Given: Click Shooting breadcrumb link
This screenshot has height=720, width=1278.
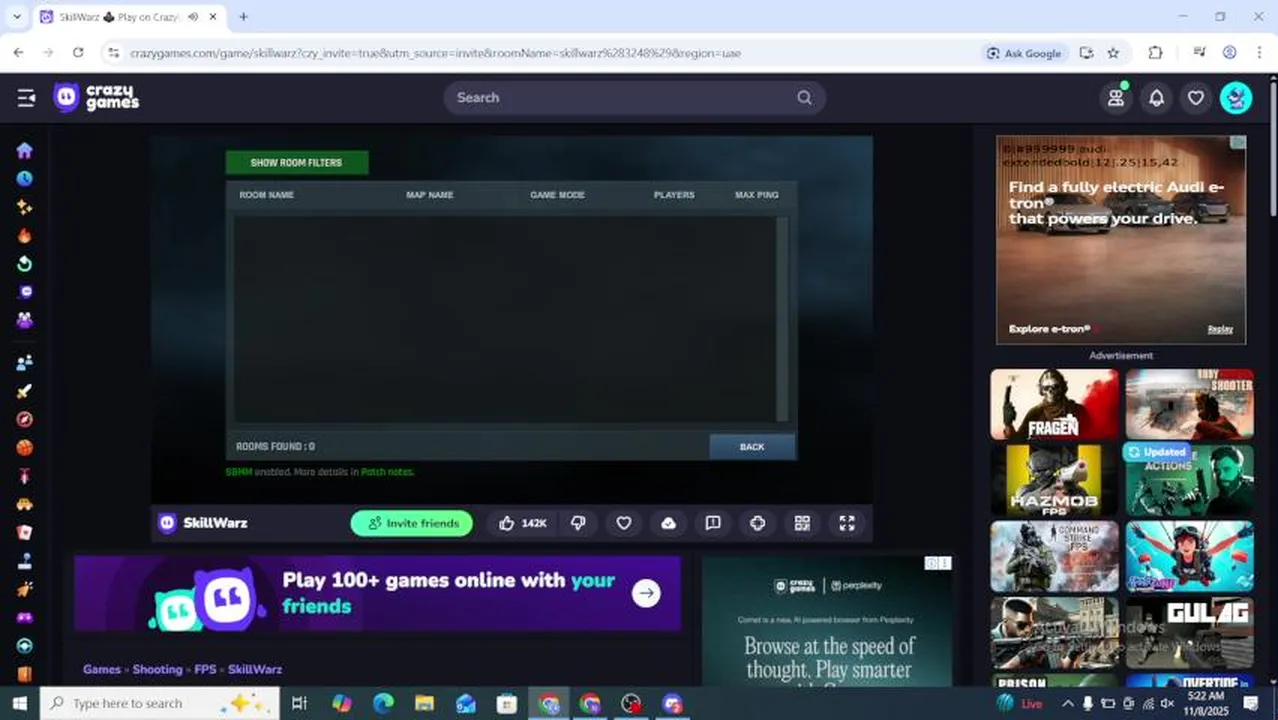Looking at the screenshot, I should (158, 670).
